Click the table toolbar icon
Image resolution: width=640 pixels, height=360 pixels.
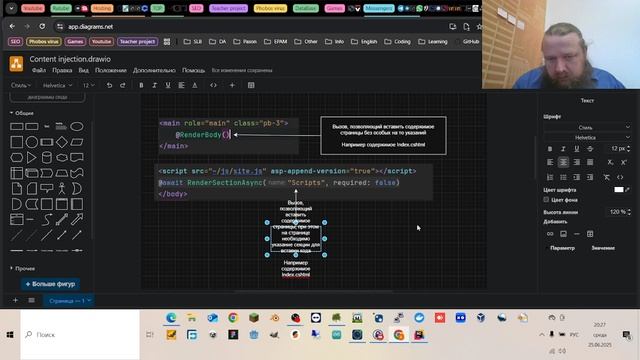point(251,85)
